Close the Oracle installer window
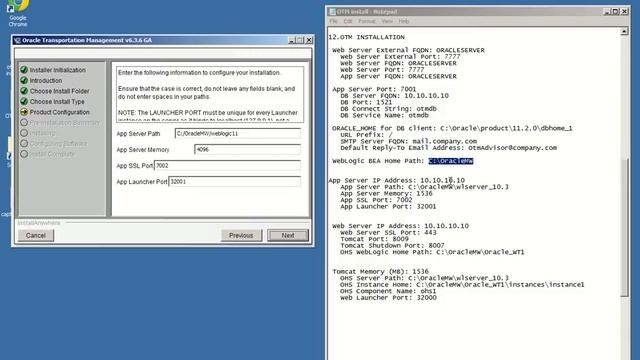Screen dimensions: 640x360 [x=309, y=40]
